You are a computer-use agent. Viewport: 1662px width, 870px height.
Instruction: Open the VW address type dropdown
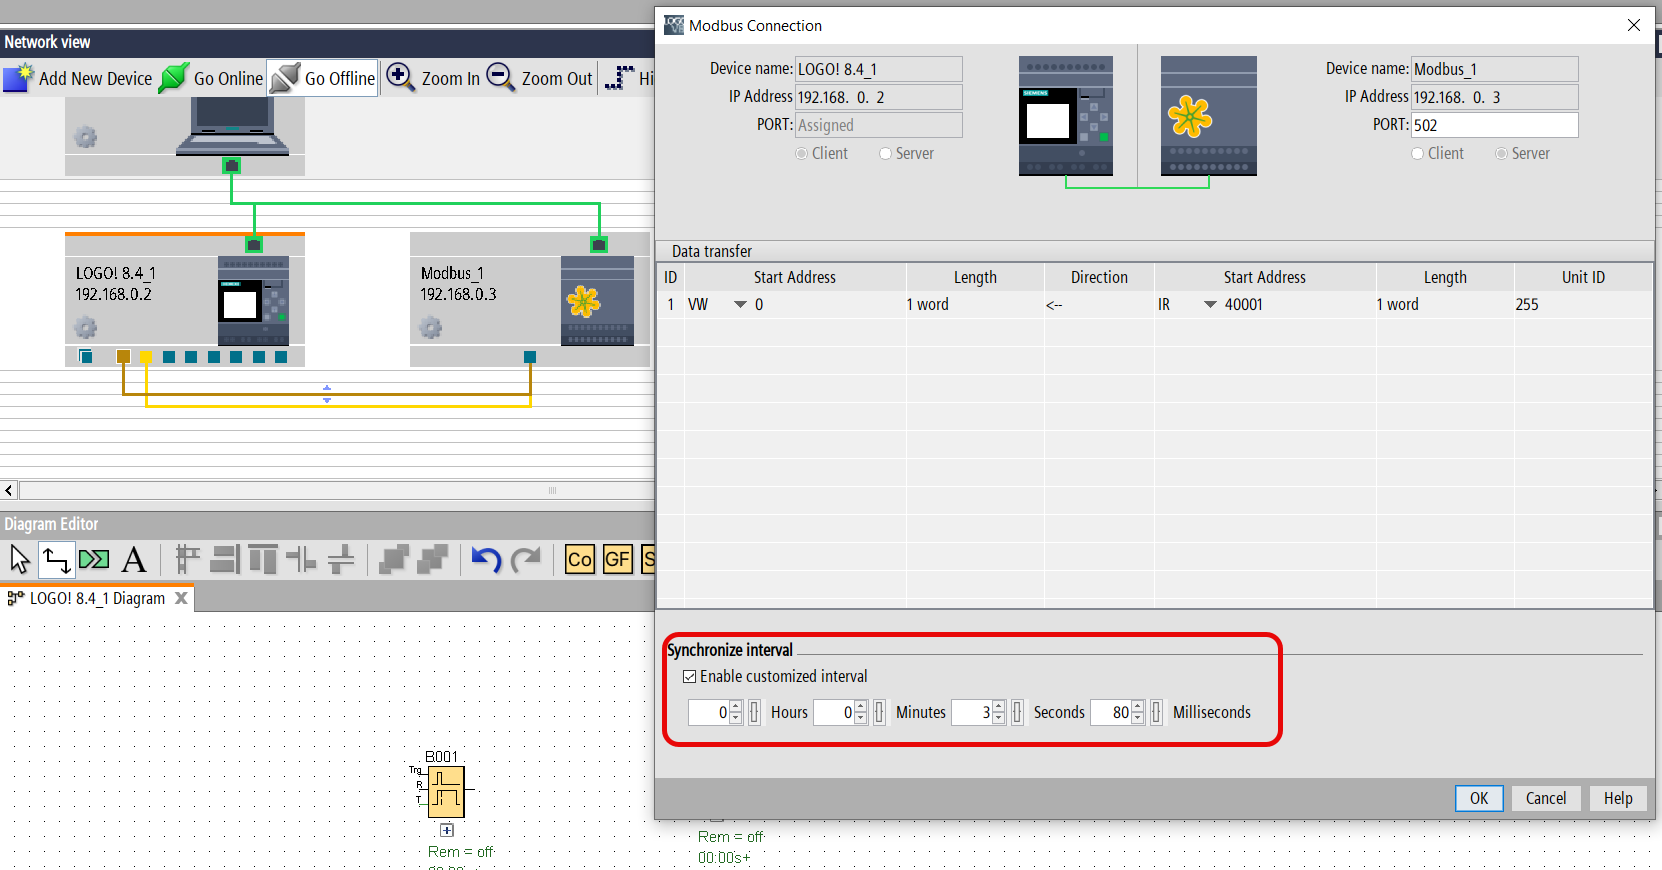click(x=740, y=305)
